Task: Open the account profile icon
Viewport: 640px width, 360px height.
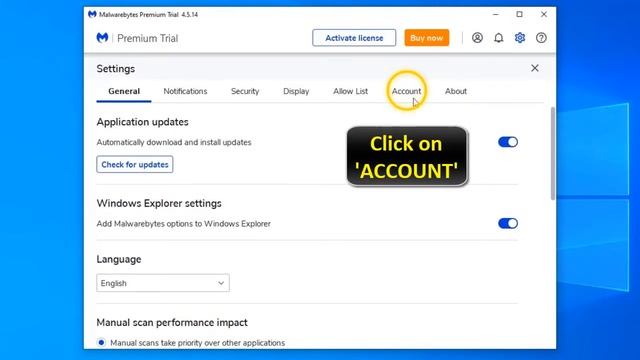Action: [x=477, y=38]
